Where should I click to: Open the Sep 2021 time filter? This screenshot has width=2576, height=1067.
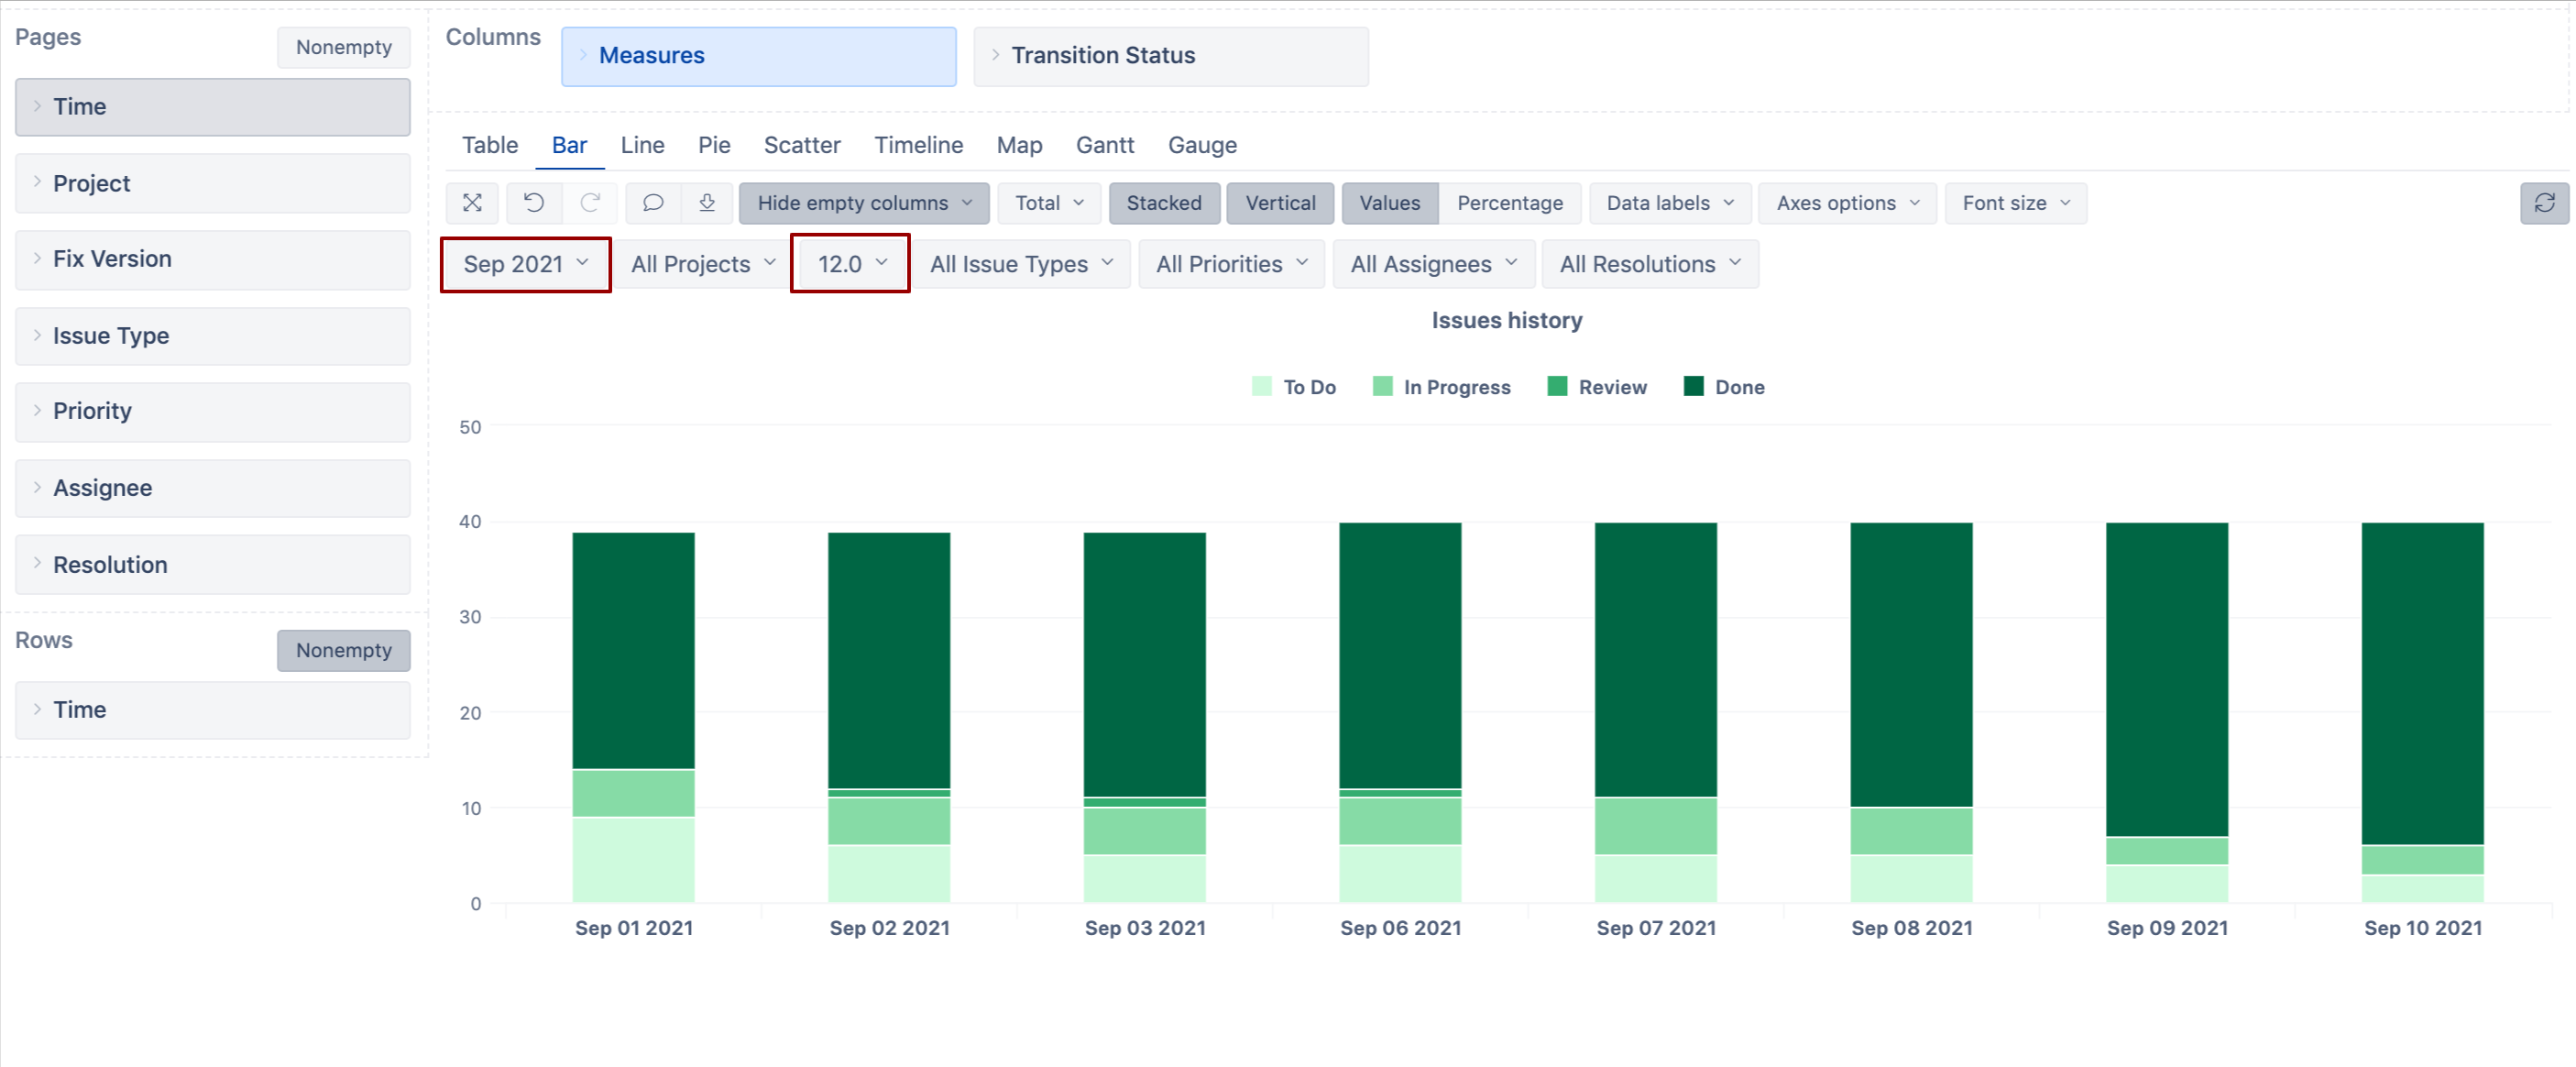click(x=525, y=264)
